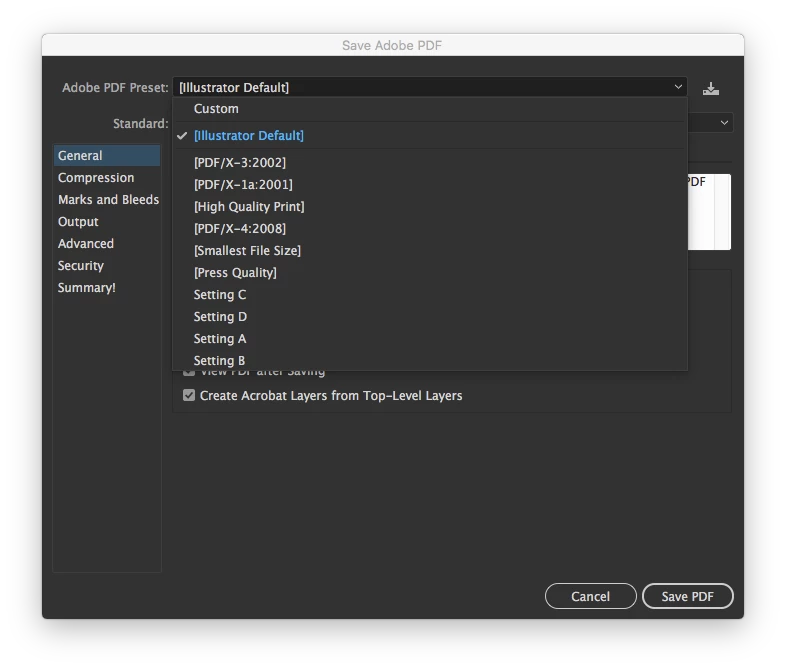This screenshot has width=786, height=669.
Task: Choose the [Press Quality] preset
Action: (430, 273)
